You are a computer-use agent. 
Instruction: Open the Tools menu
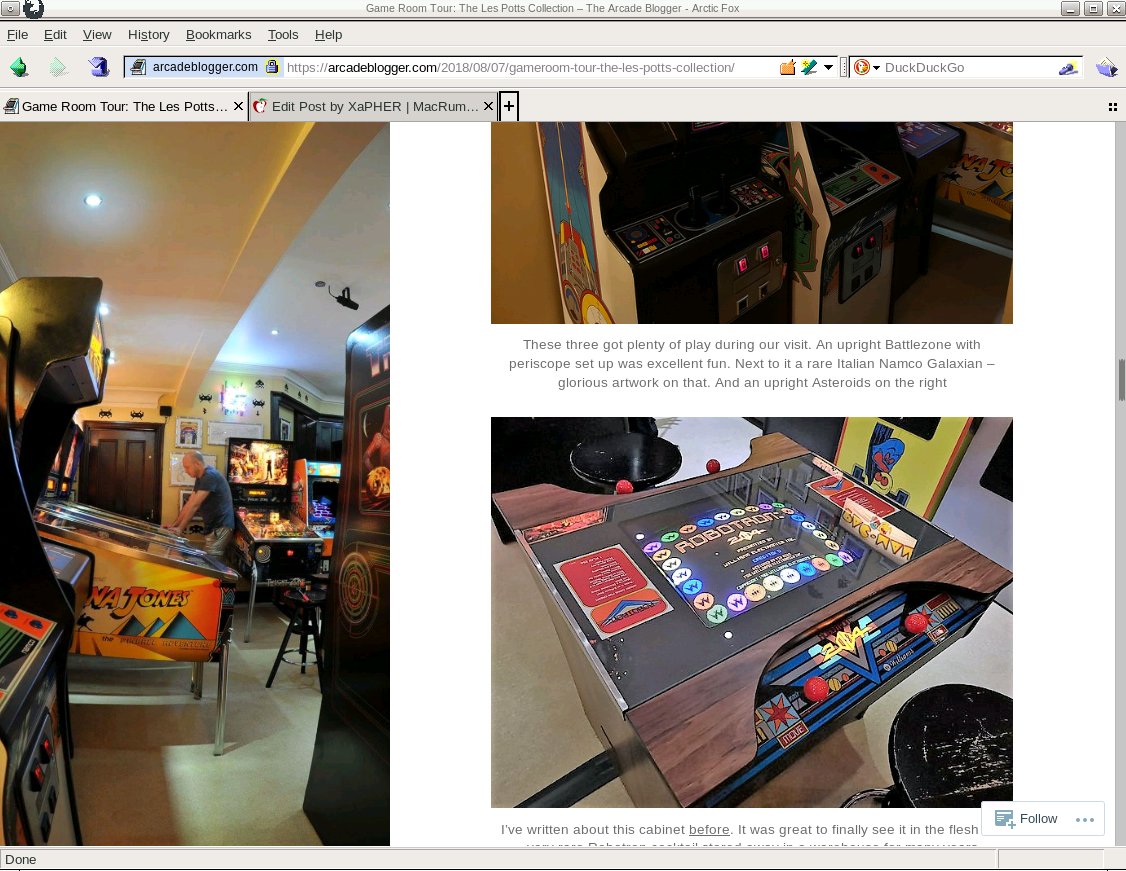point(282,34)
